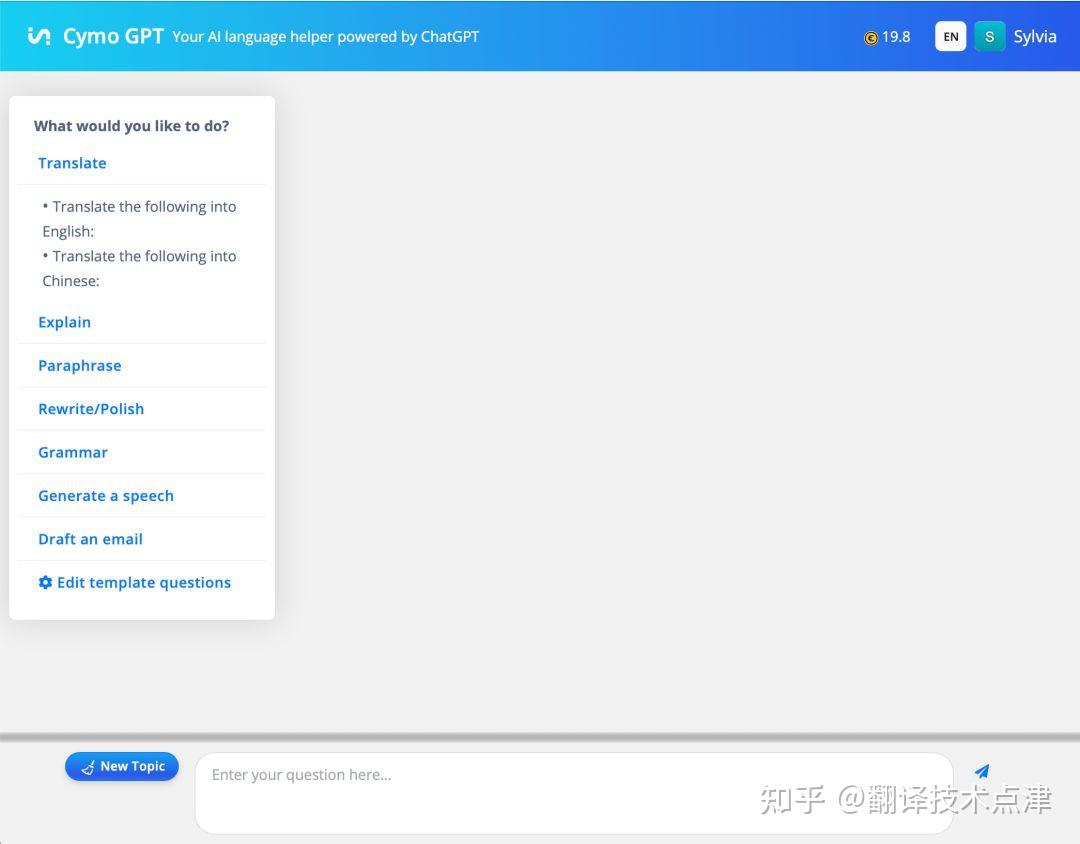Screen dimensions: 1080x844
Task: Click the gold coin credits icon
Action: [871, 38]
